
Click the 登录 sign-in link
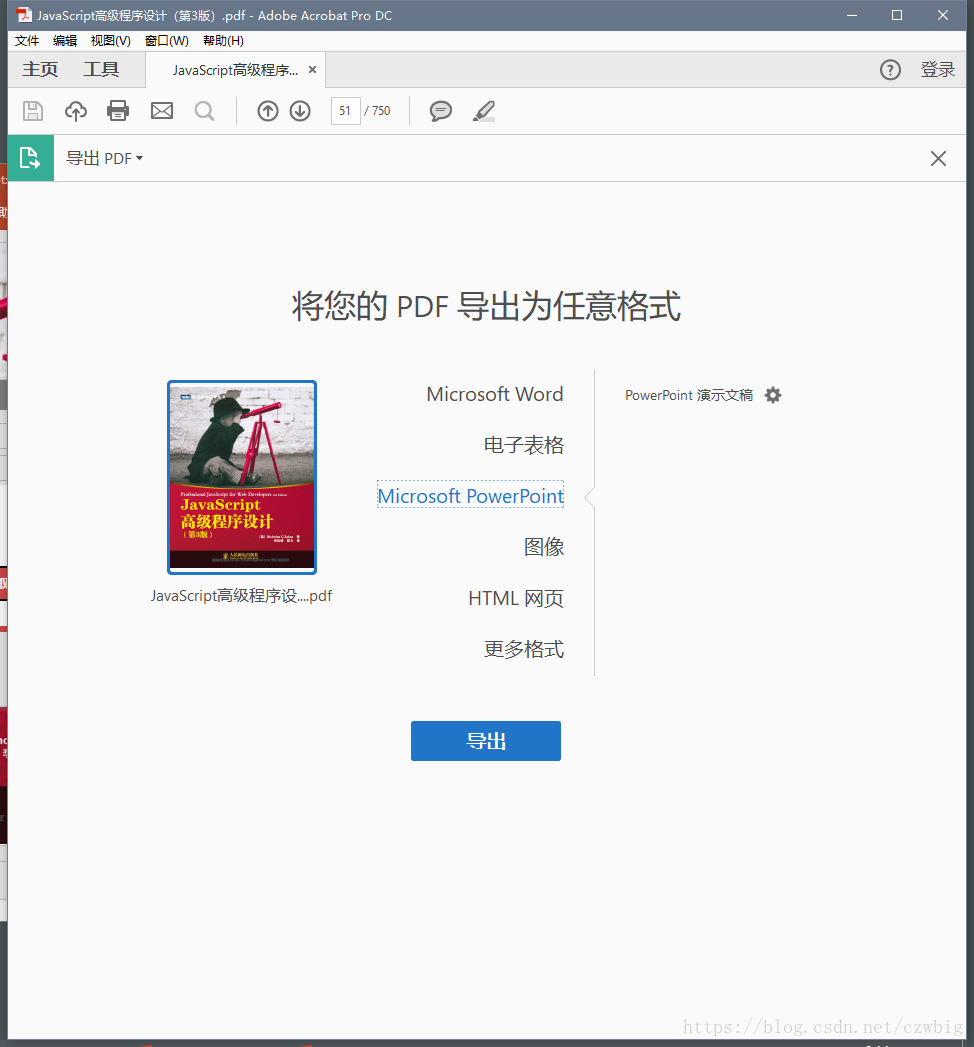pos(938,69)
